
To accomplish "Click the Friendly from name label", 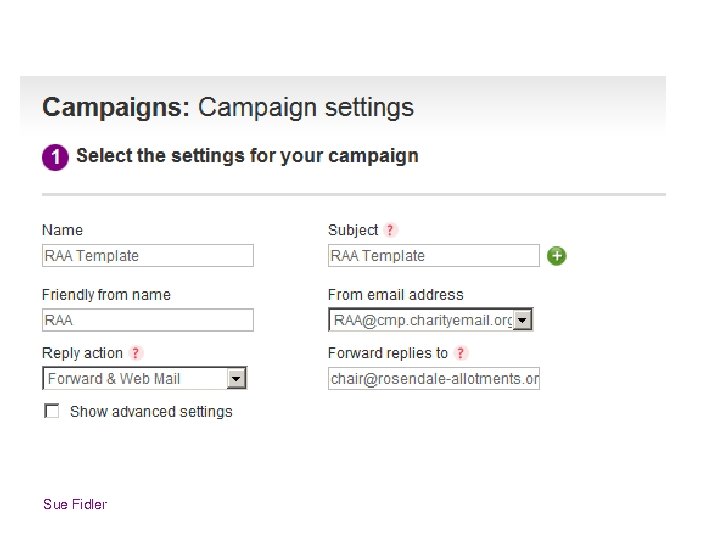I will point(106,295).
